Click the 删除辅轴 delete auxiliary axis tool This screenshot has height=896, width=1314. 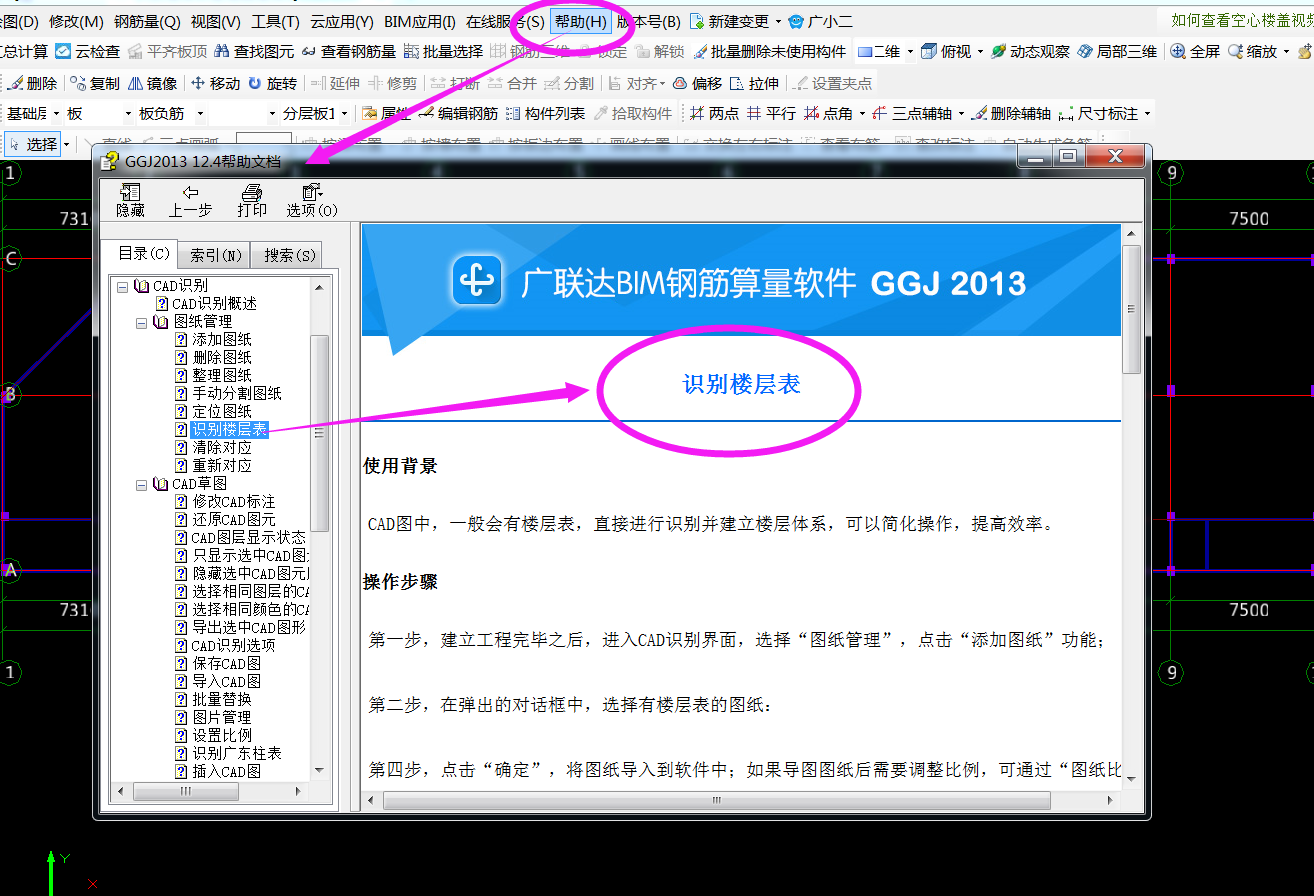click(1012, 114)
